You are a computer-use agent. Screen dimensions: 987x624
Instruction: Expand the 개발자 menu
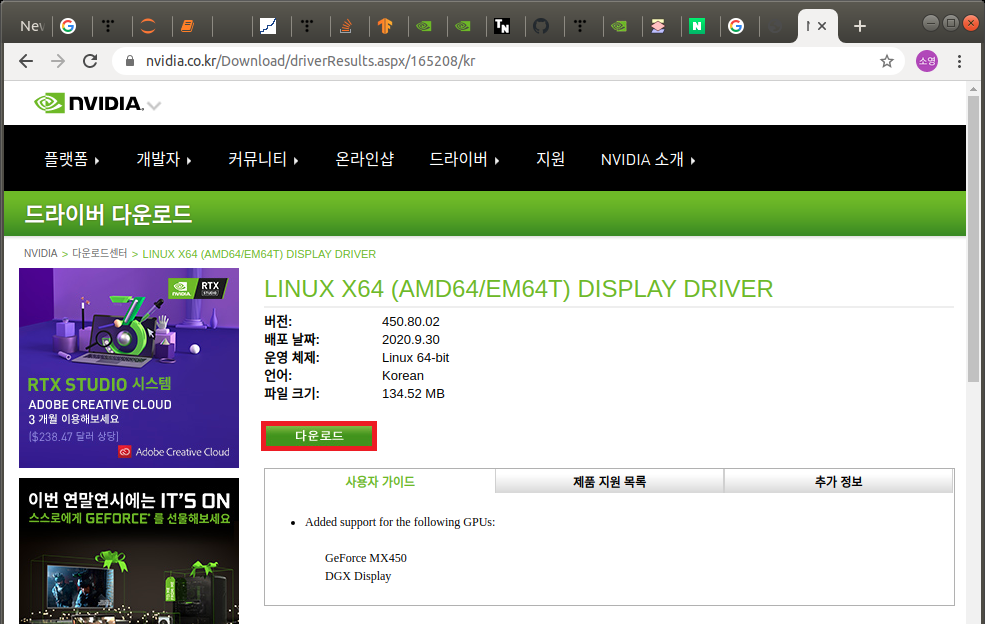[x=164, y=159]
